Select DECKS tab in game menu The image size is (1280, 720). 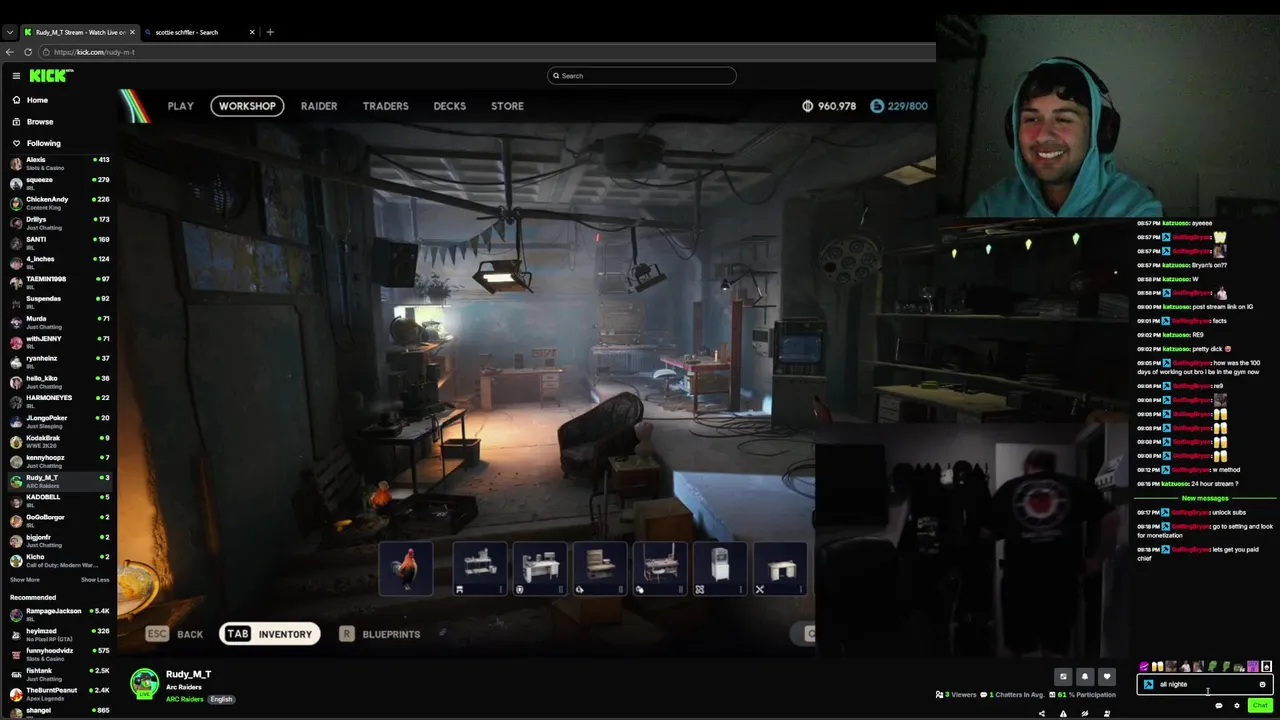coord(450,106)
